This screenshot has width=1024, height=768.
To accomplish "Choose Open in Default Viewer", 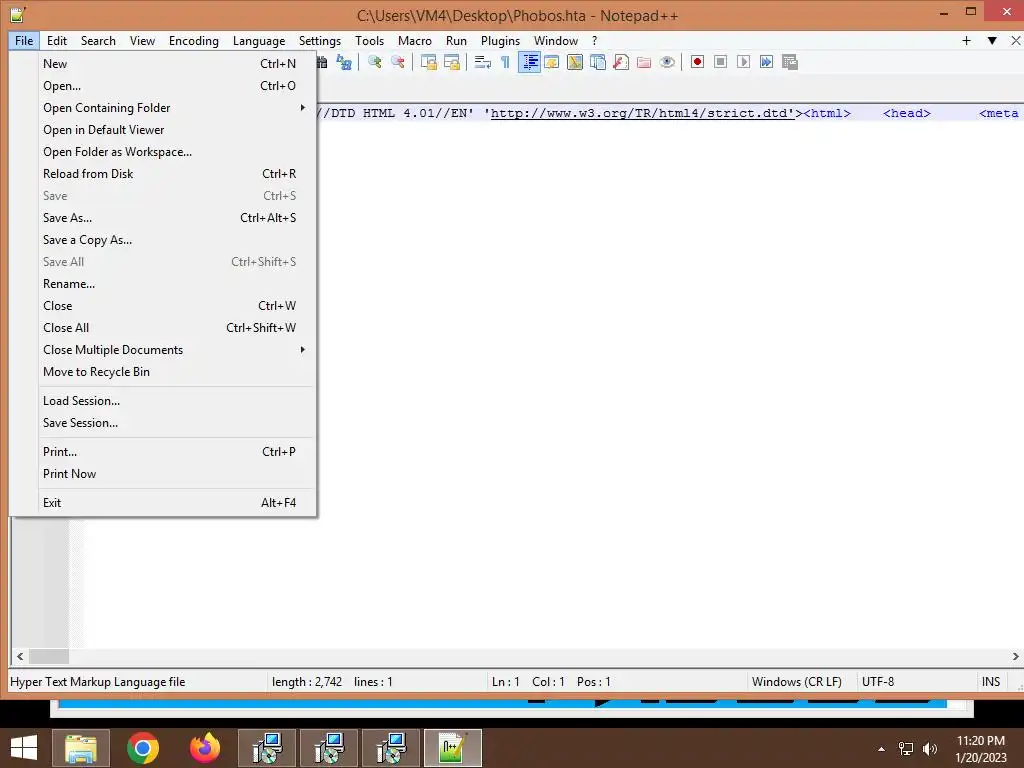I will pyautogui.click(x=170, y=129).
